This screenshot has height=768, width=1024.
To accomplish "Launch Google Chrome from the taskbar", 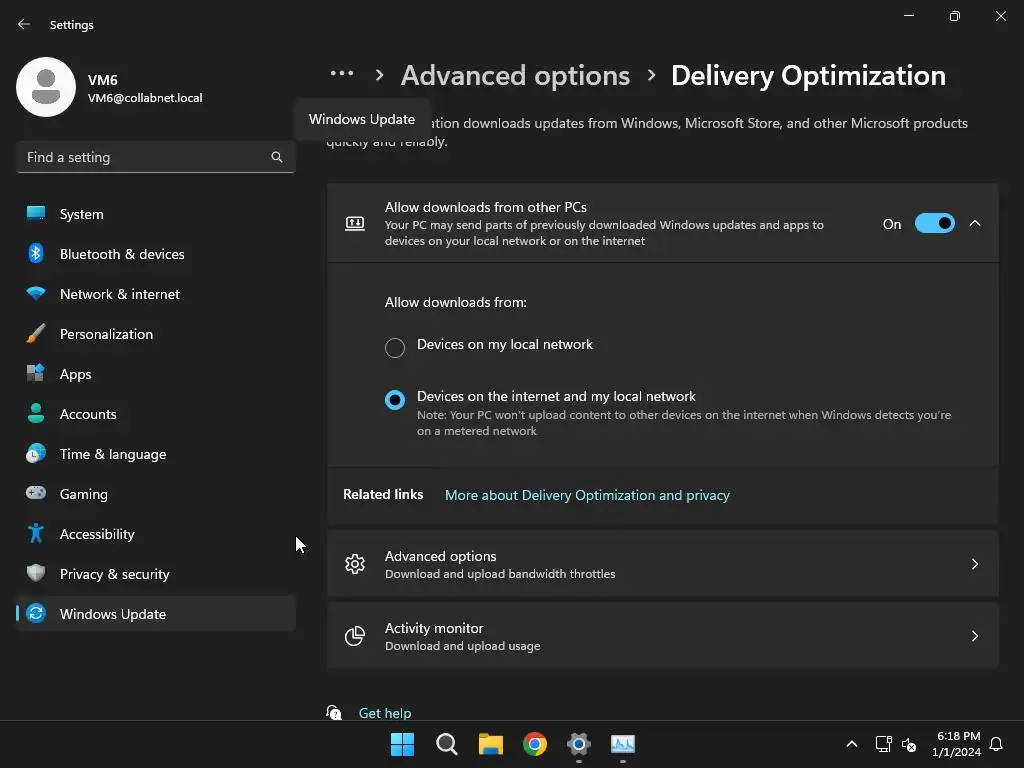I will point(535,744).
